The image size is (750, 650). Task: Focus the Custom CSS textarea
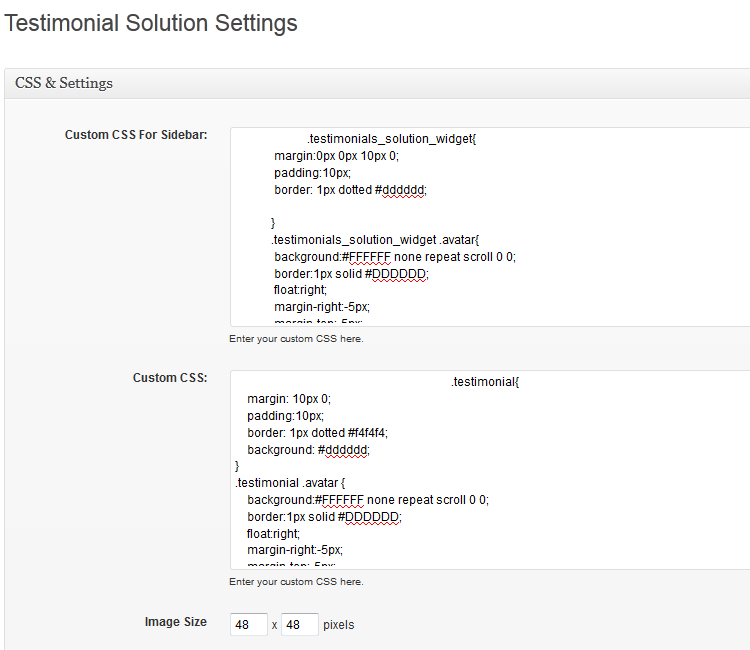490,470
